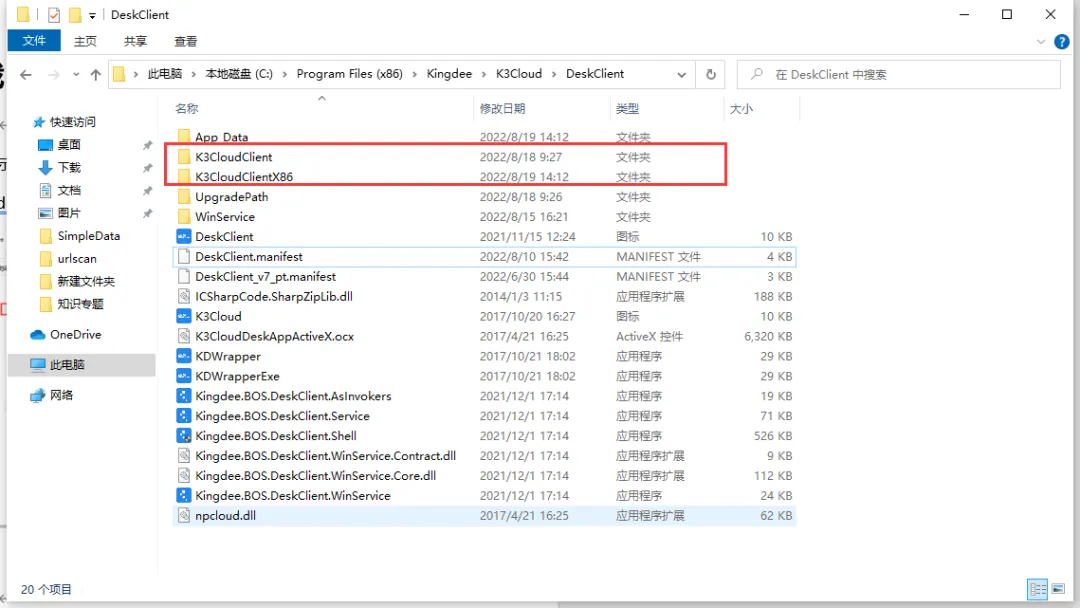Expand arrow after Kingdee breadcrumb
Image resolution: width=1080 pixels, height=608 pixels.
[x=484, y=74]
